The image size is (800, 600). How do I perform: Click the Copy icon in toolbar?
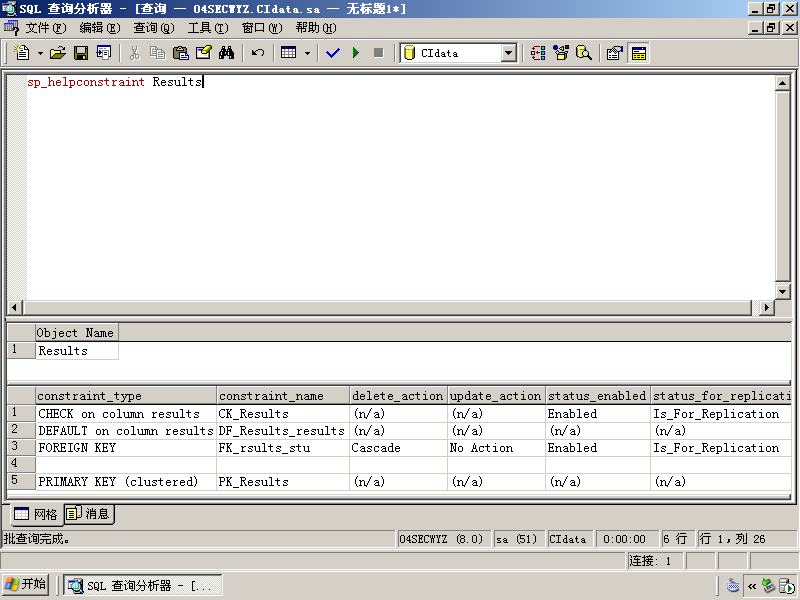[157, 53]
